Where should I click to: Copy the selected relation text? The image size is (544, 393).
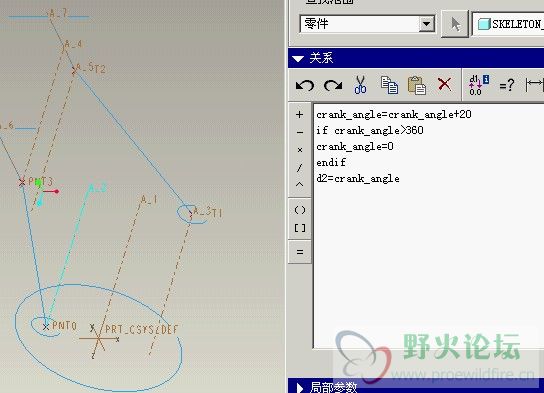pos(389,85)
